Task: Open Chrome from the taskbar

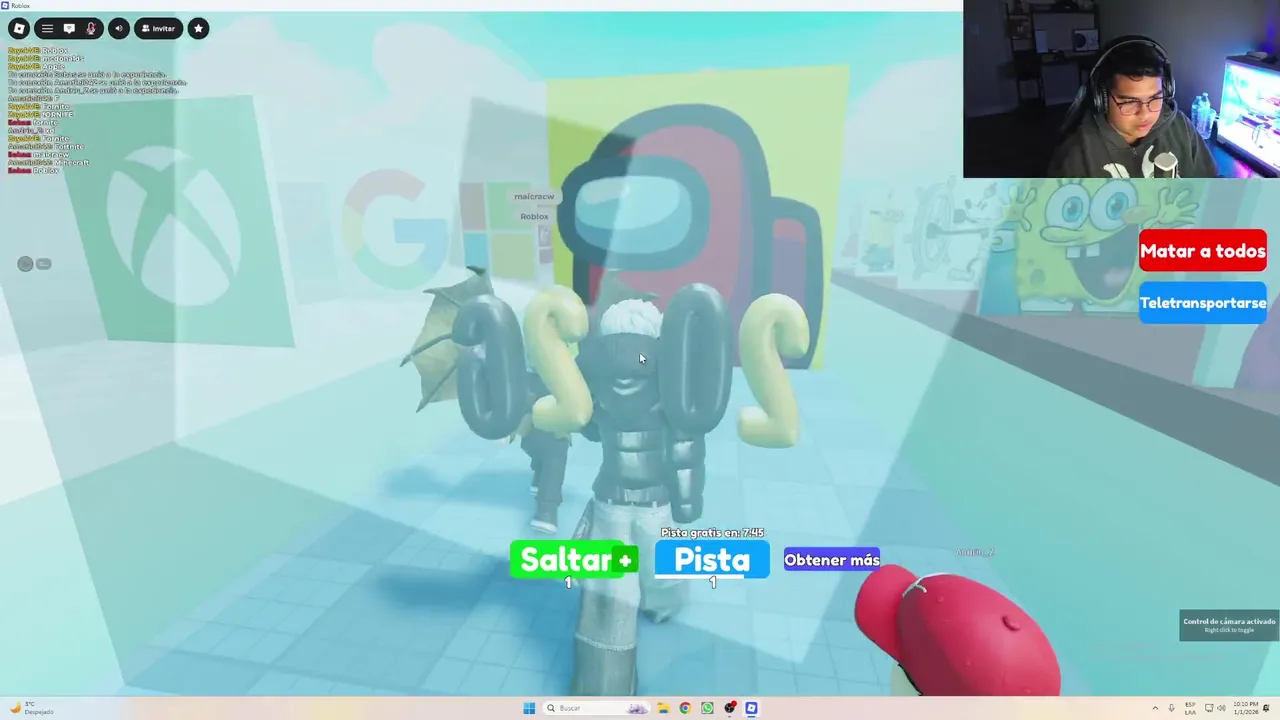Action: point(685,708)
